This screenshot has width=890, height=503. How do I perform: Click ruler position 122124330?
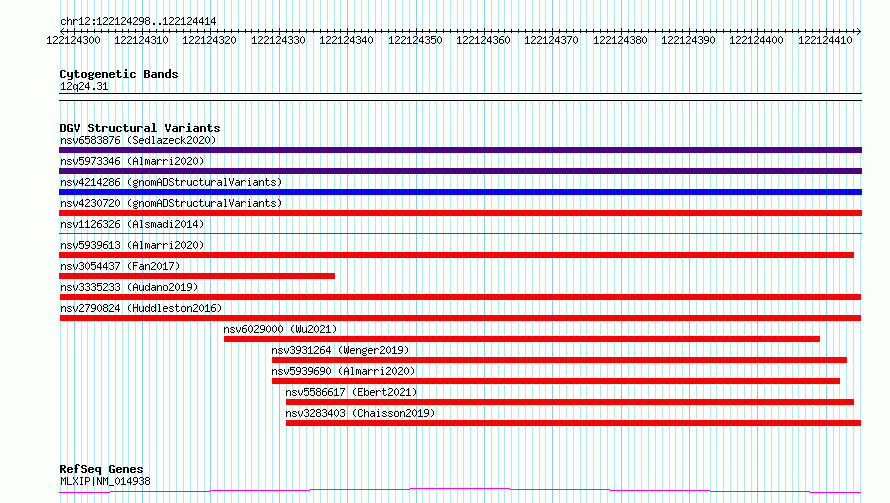(278, 40)
